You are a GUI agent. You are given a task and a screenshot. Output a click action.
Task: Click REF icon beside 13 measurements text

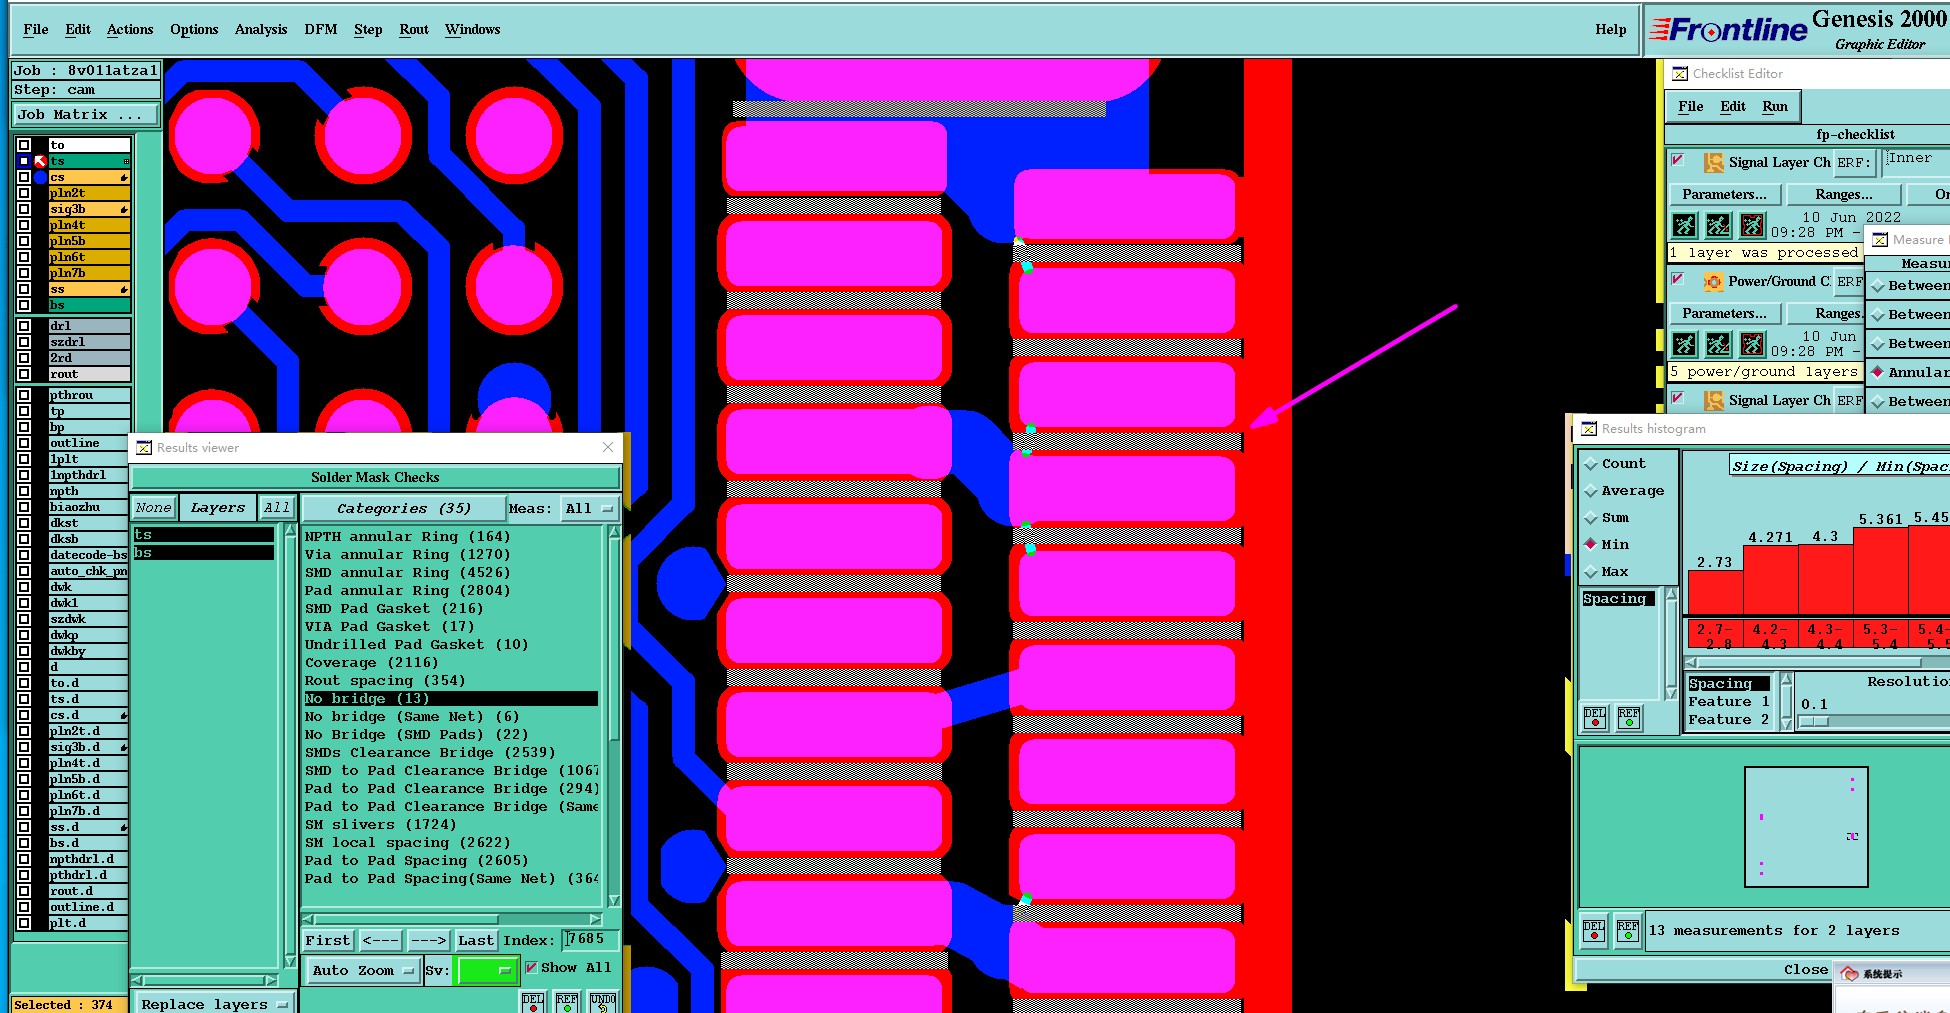pyautogui.click(x=1628, y=930)
